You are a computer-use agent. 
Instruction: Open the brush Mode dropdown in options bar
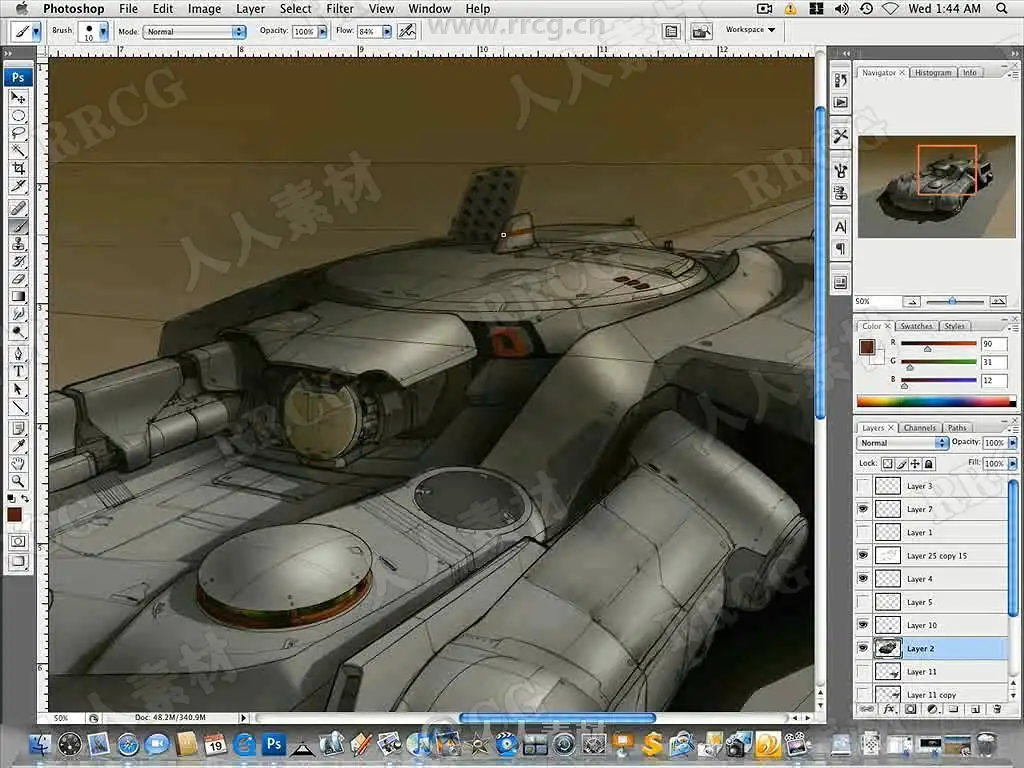(195, 32)
